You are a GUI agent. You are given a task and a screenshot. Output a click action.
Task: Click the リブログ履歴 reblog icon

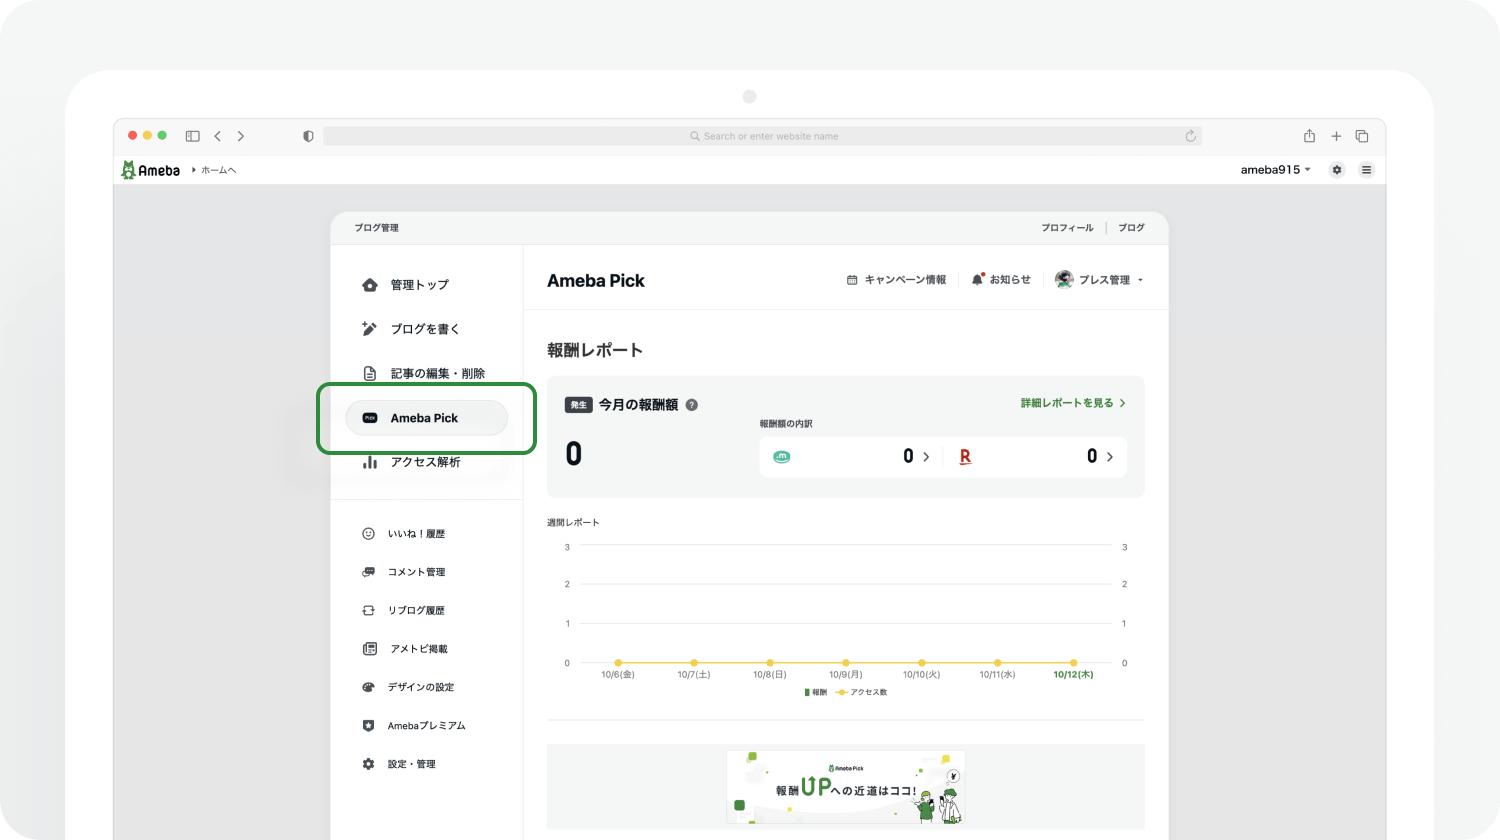pyautogui.click(x=368, y=610)
